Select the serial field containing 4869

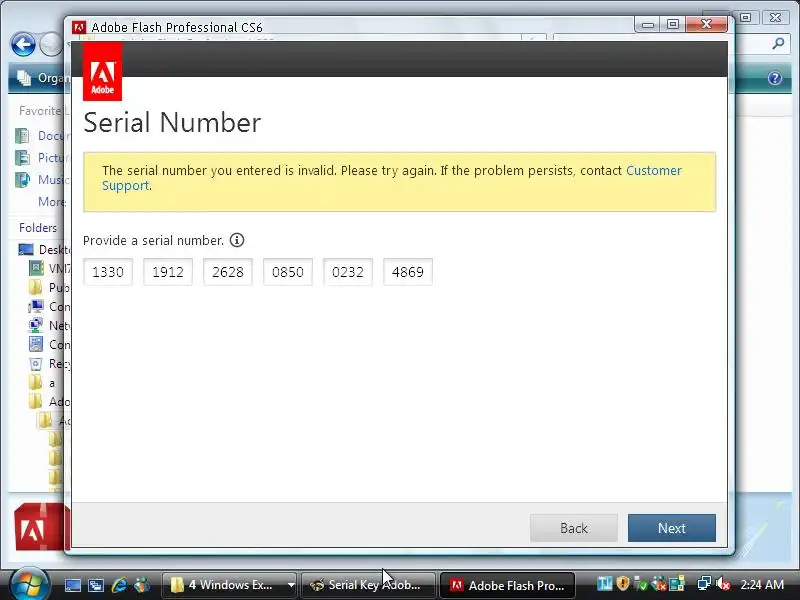coord(408,272)
